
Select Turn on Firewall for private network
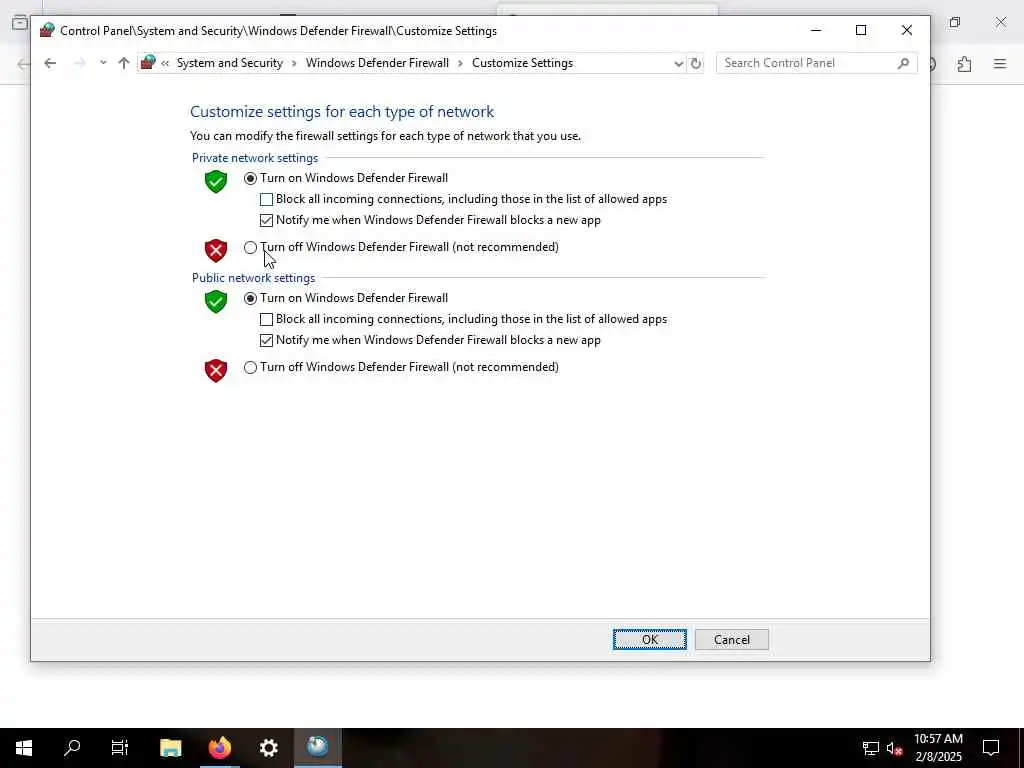click(250, 178)
